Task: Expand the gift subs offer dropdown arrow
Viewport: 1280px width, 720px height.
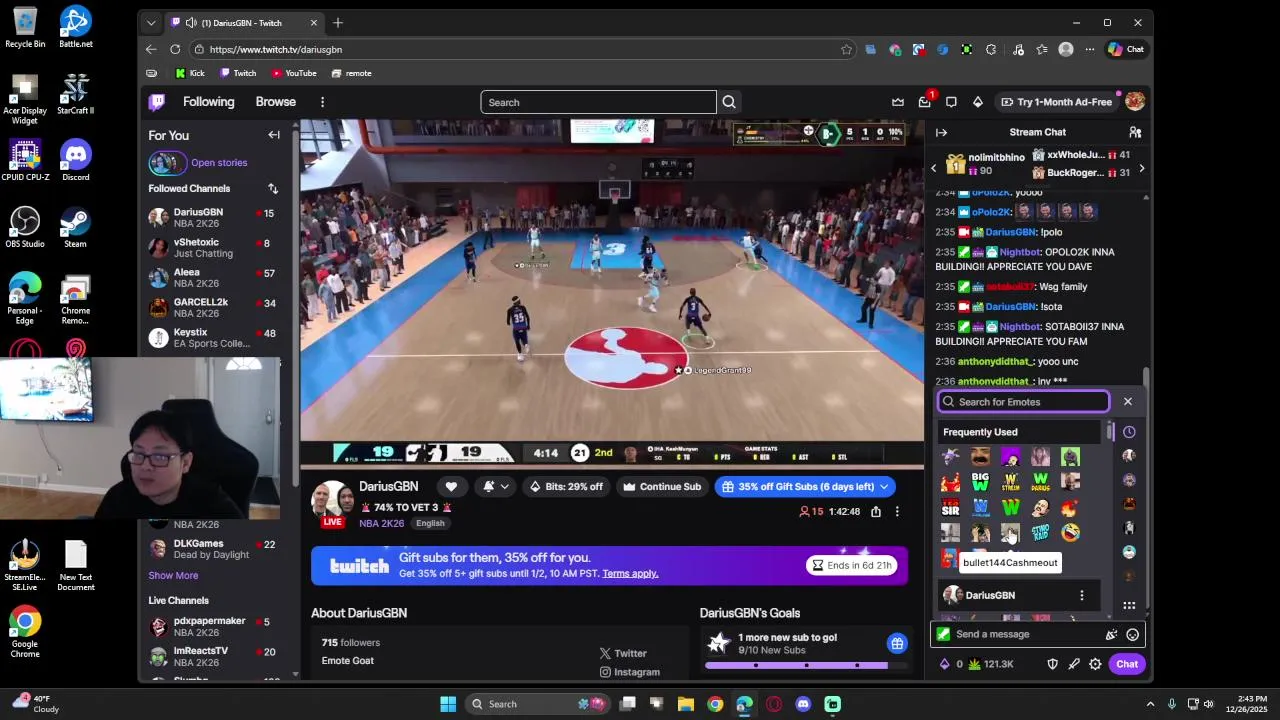Action: pyautogui.click(x=884, y=487)
